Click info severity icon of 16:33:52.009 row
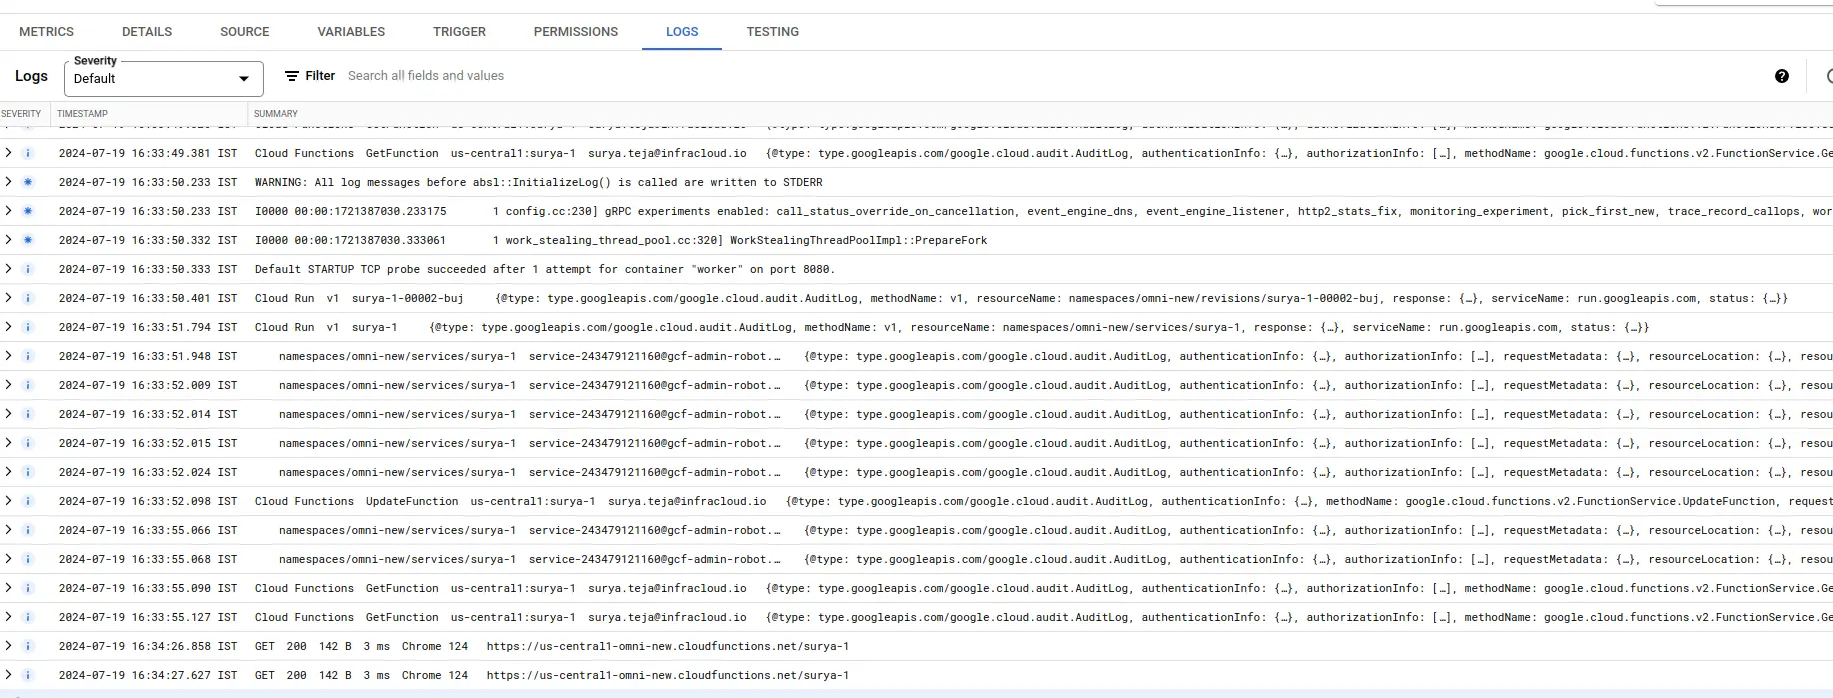 (x=28, y=385)
